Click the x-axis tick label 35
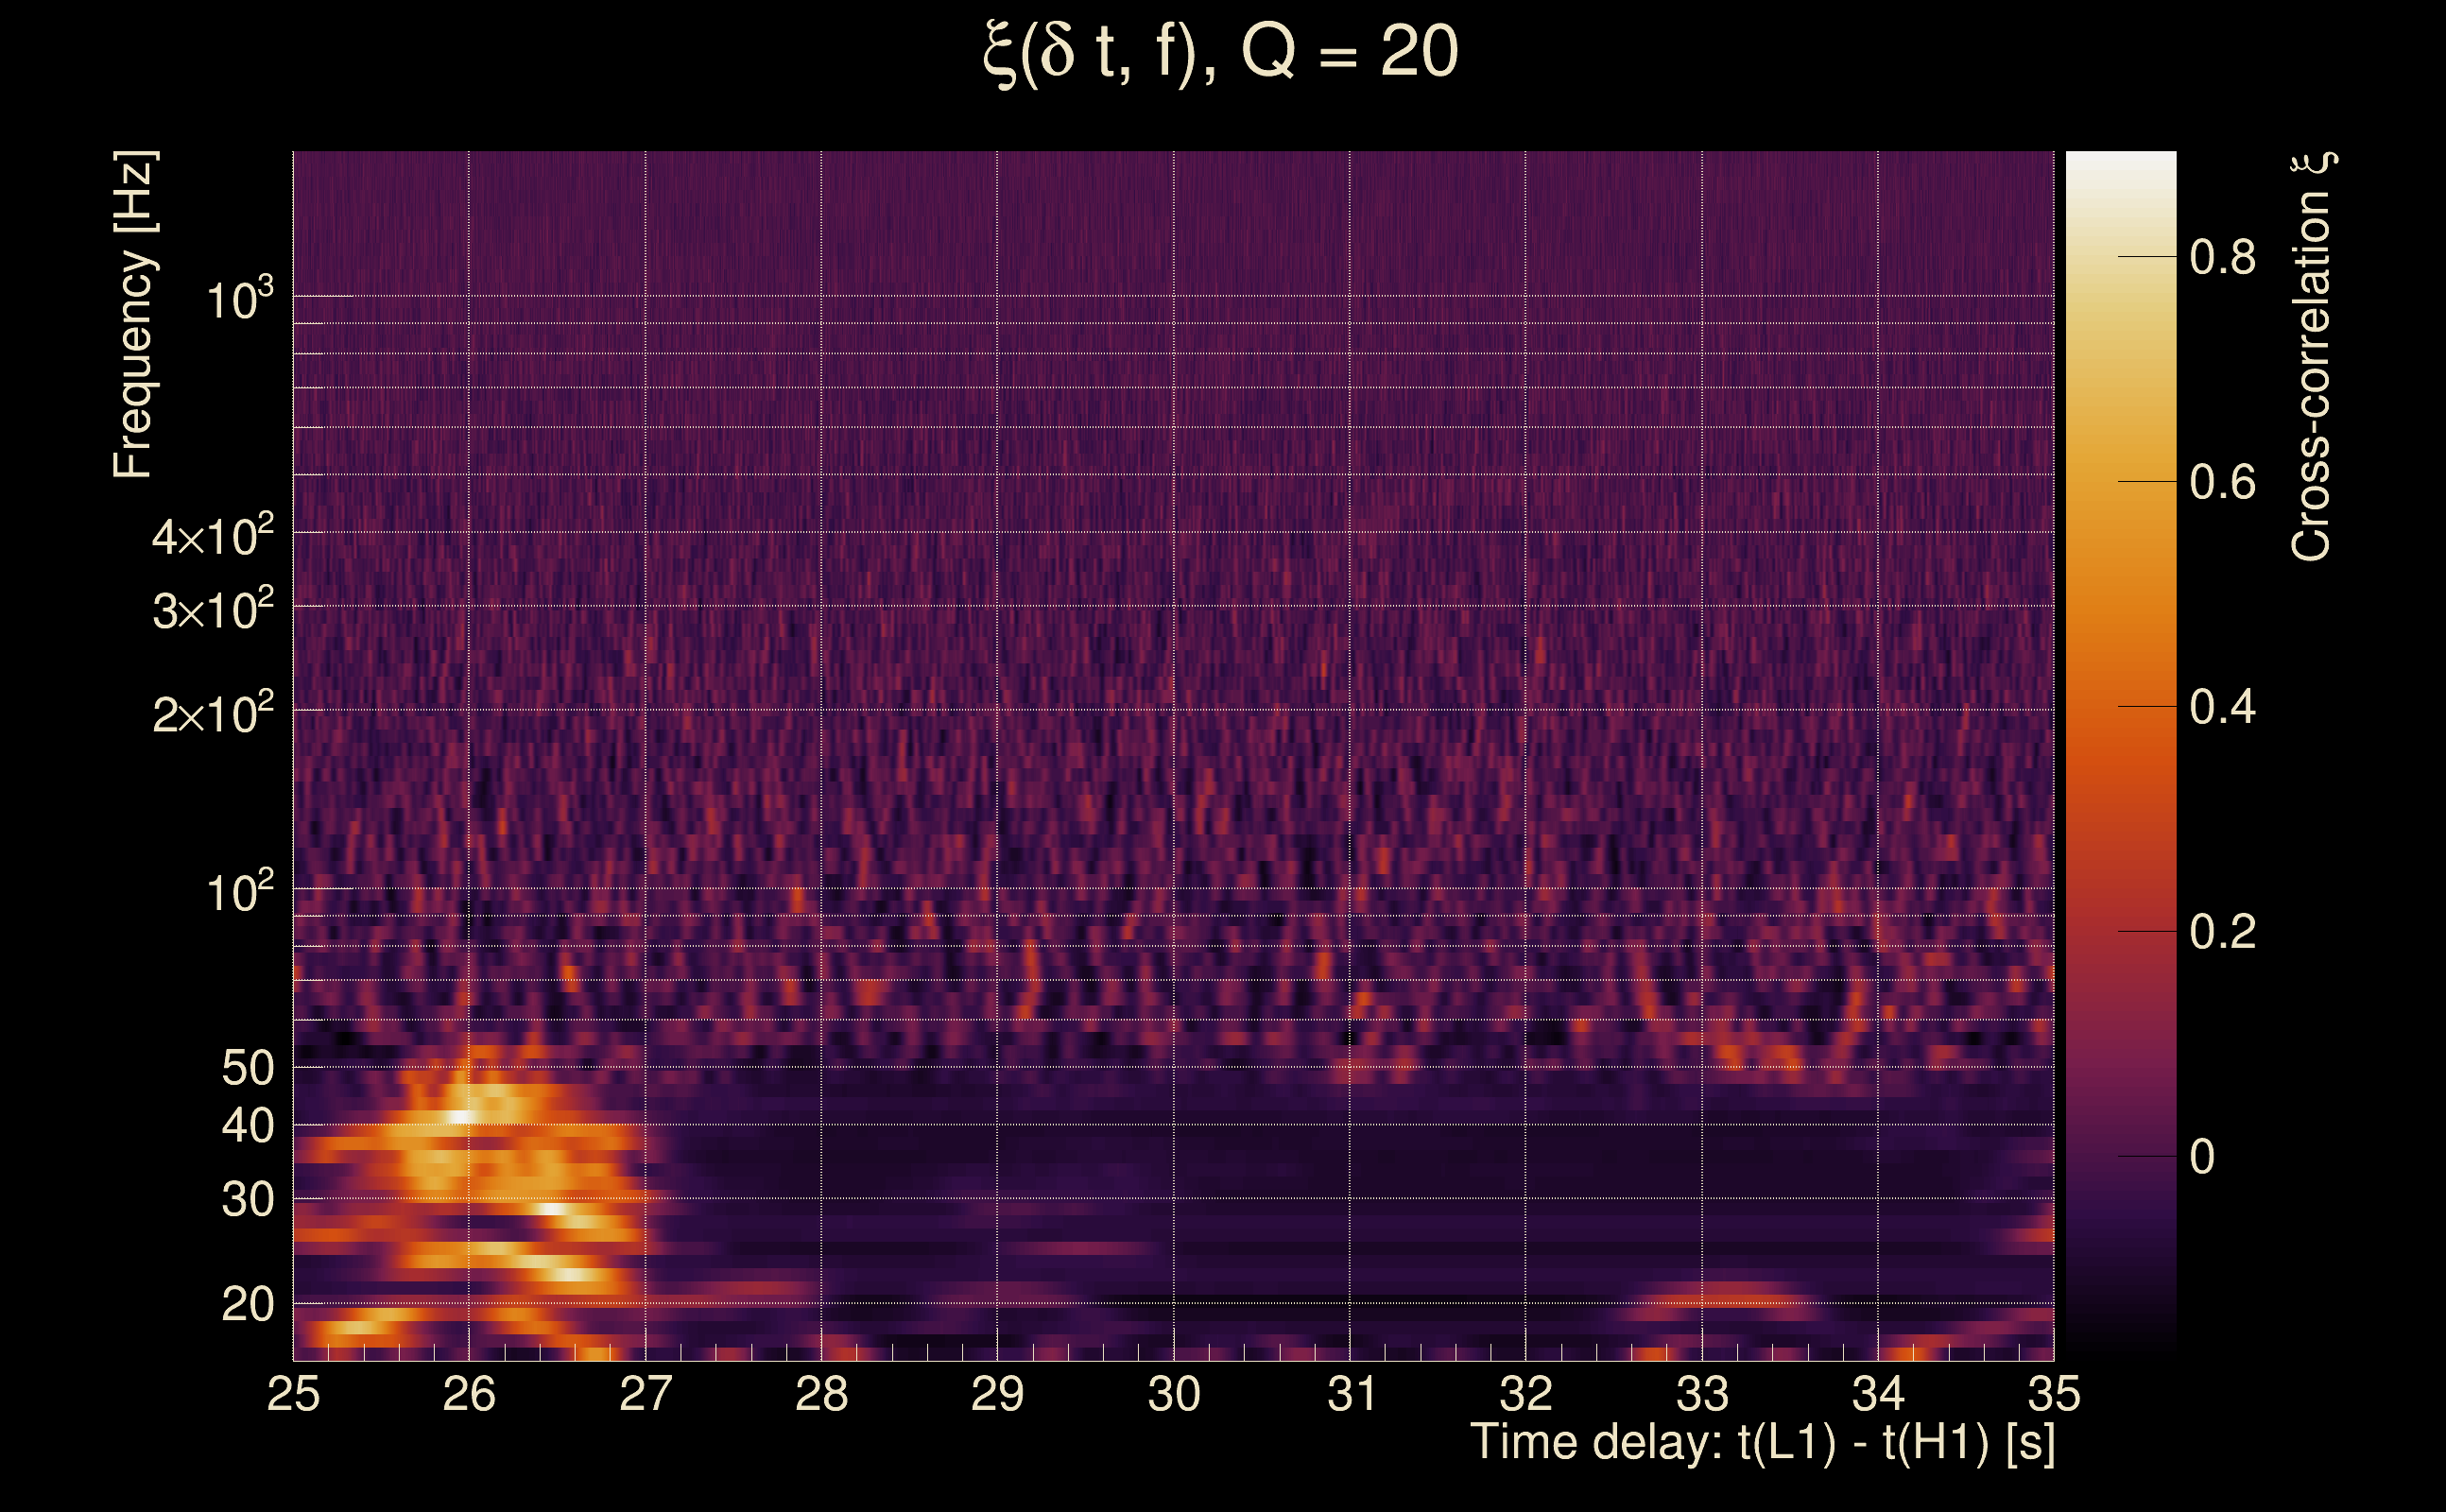This screenshot has height=1512, width=2446. coord(2054,1394)
